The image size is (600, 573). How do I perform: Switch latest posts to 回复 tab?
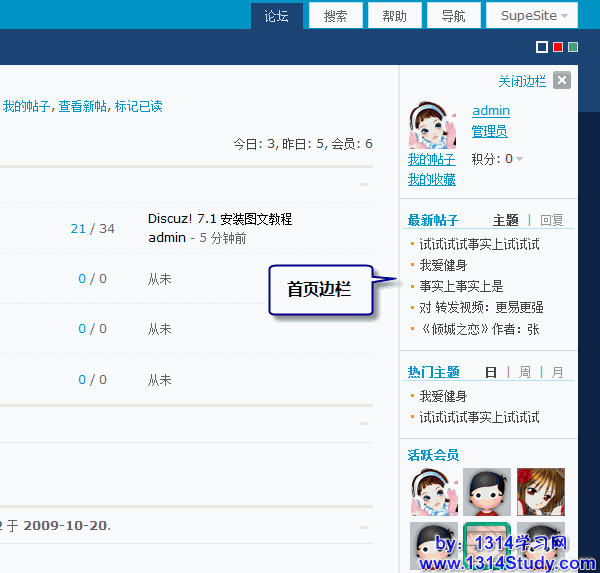pos(552,220)
